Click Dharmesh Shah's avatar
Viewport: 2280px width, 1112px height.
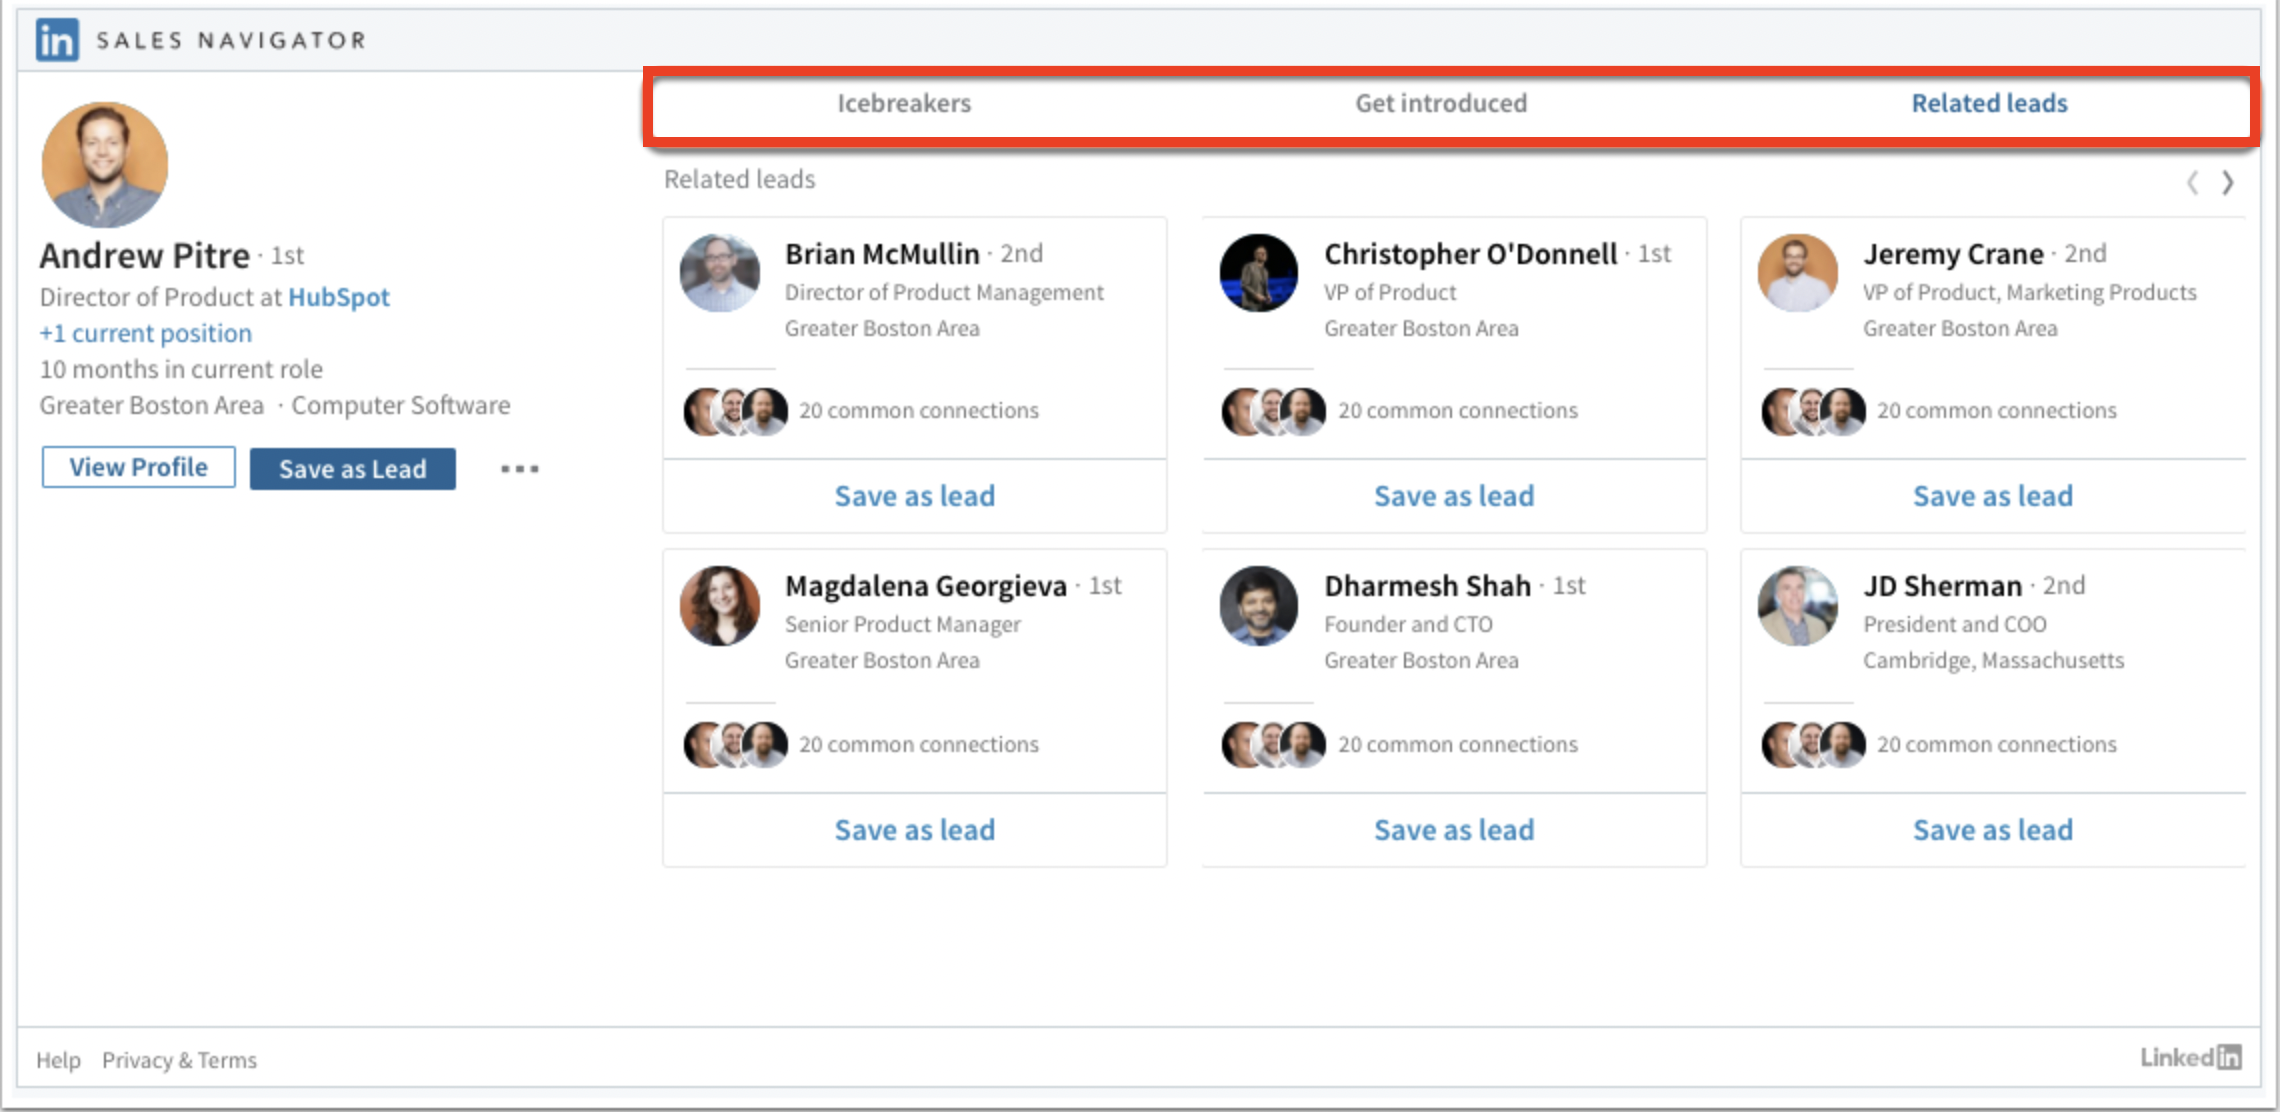1259,606
